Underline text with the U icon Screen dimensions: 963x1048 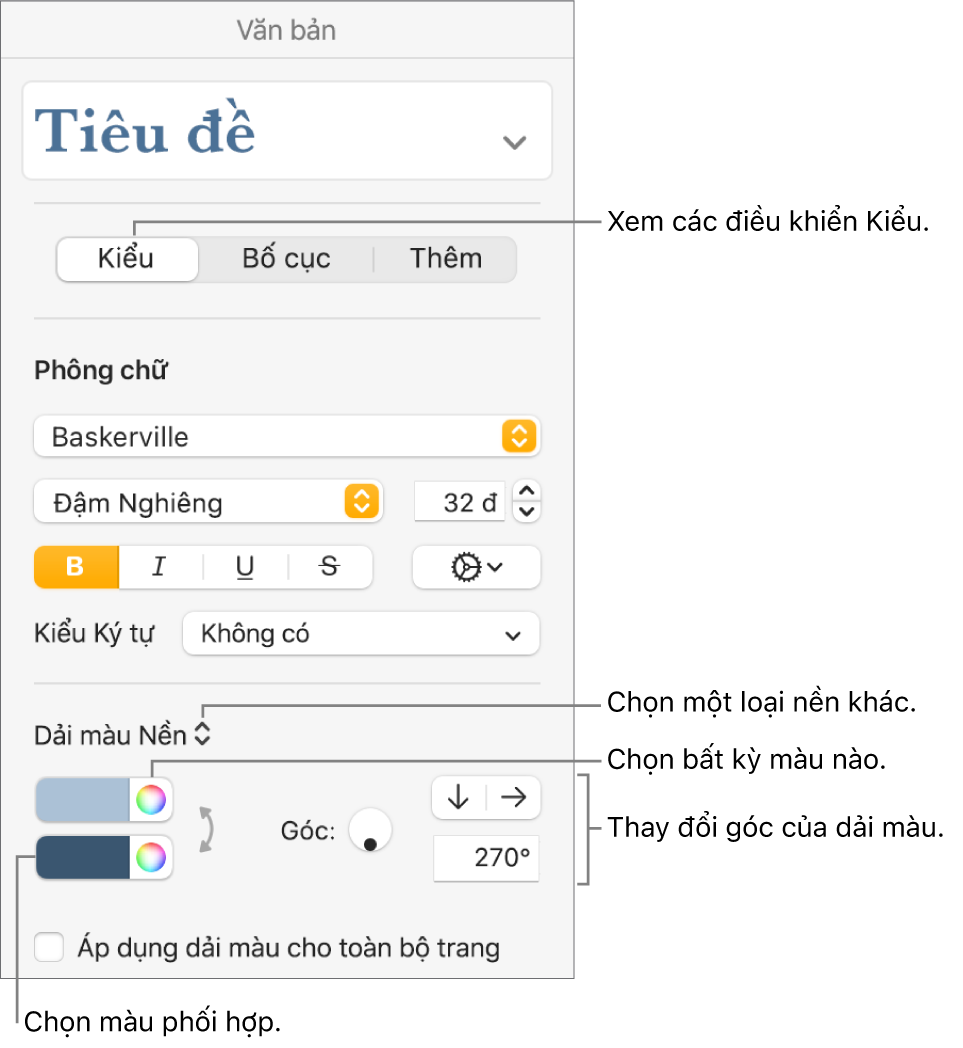[x=243, y=567]
